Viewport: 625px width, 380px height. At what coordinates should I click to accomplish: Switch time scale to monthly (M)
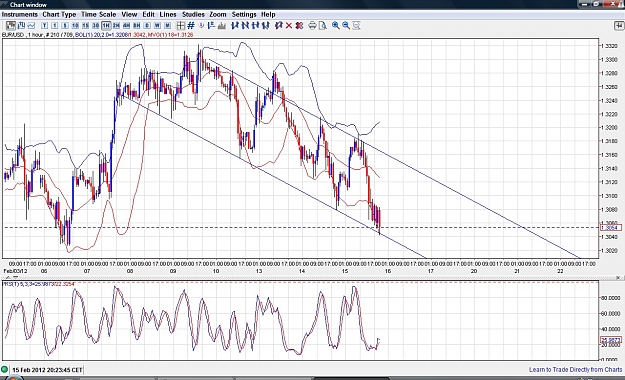[x=167, y=26]
